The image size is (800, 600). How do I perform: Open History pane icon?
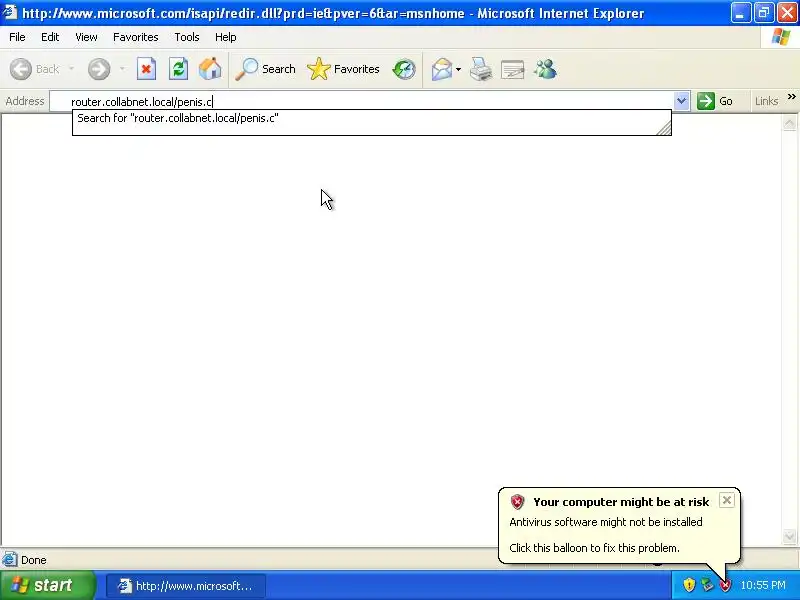tap(404, 69)
